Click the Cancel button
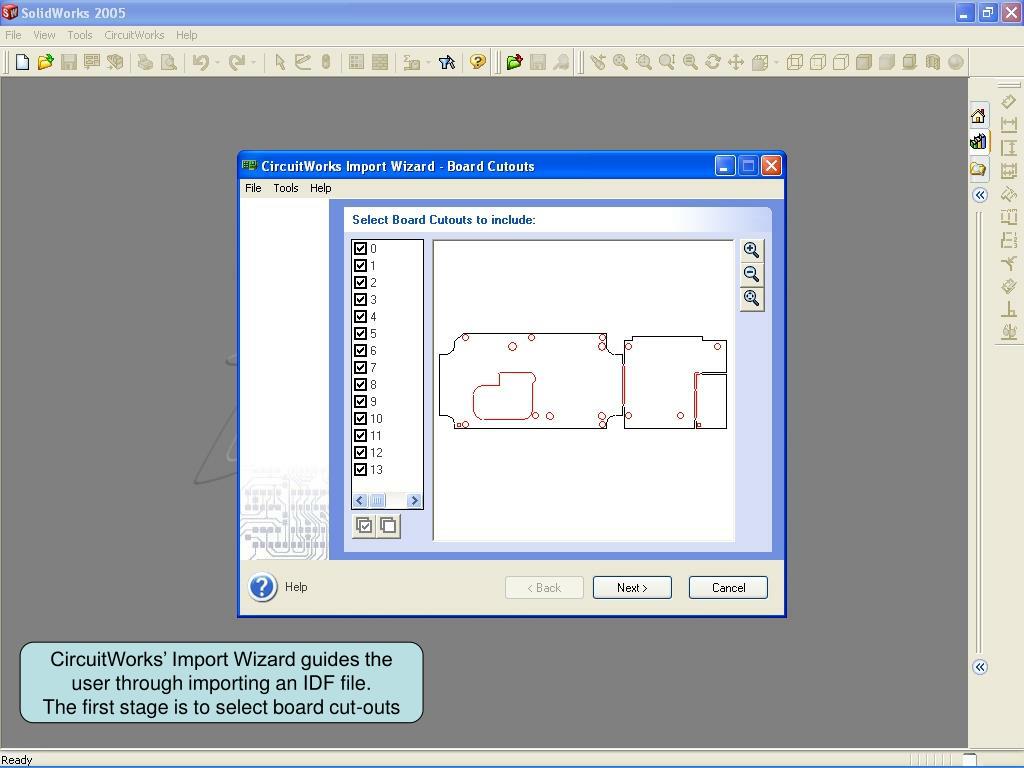The image size is (1024, 768). pyautogui.click(x=728, y=588)
